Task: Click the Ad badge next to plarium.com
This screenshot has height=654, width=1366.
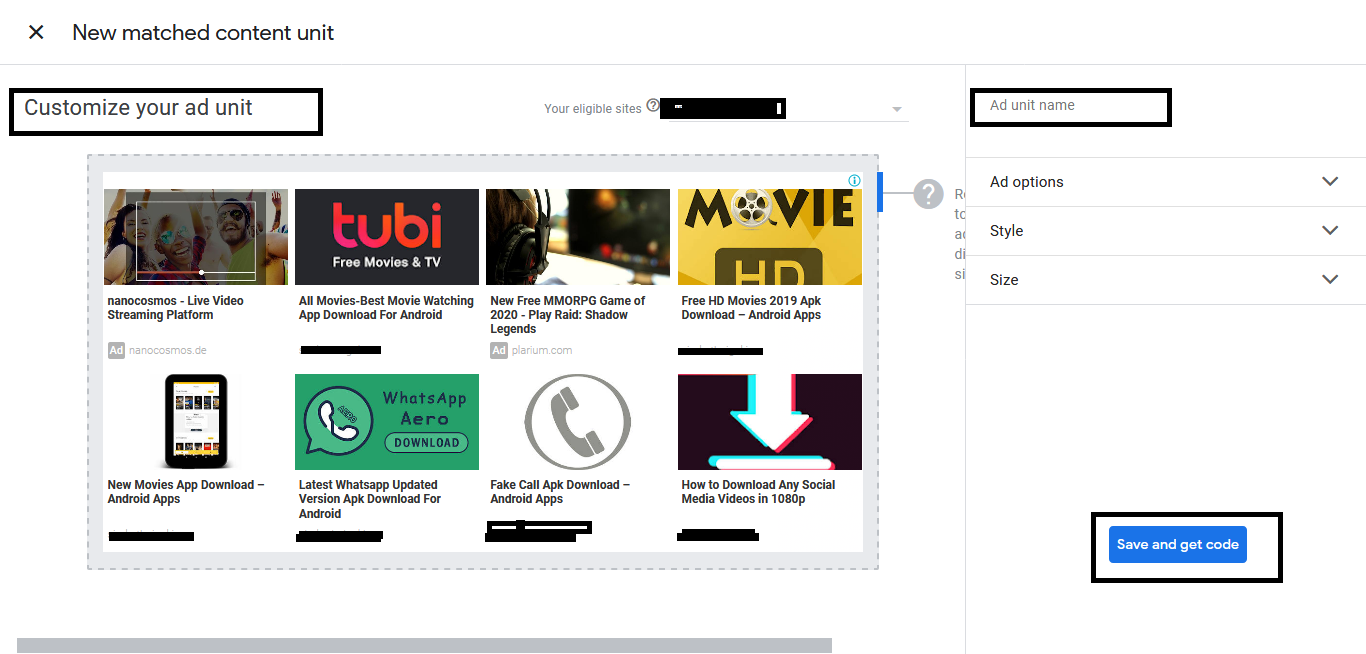Action: point(499,351)
